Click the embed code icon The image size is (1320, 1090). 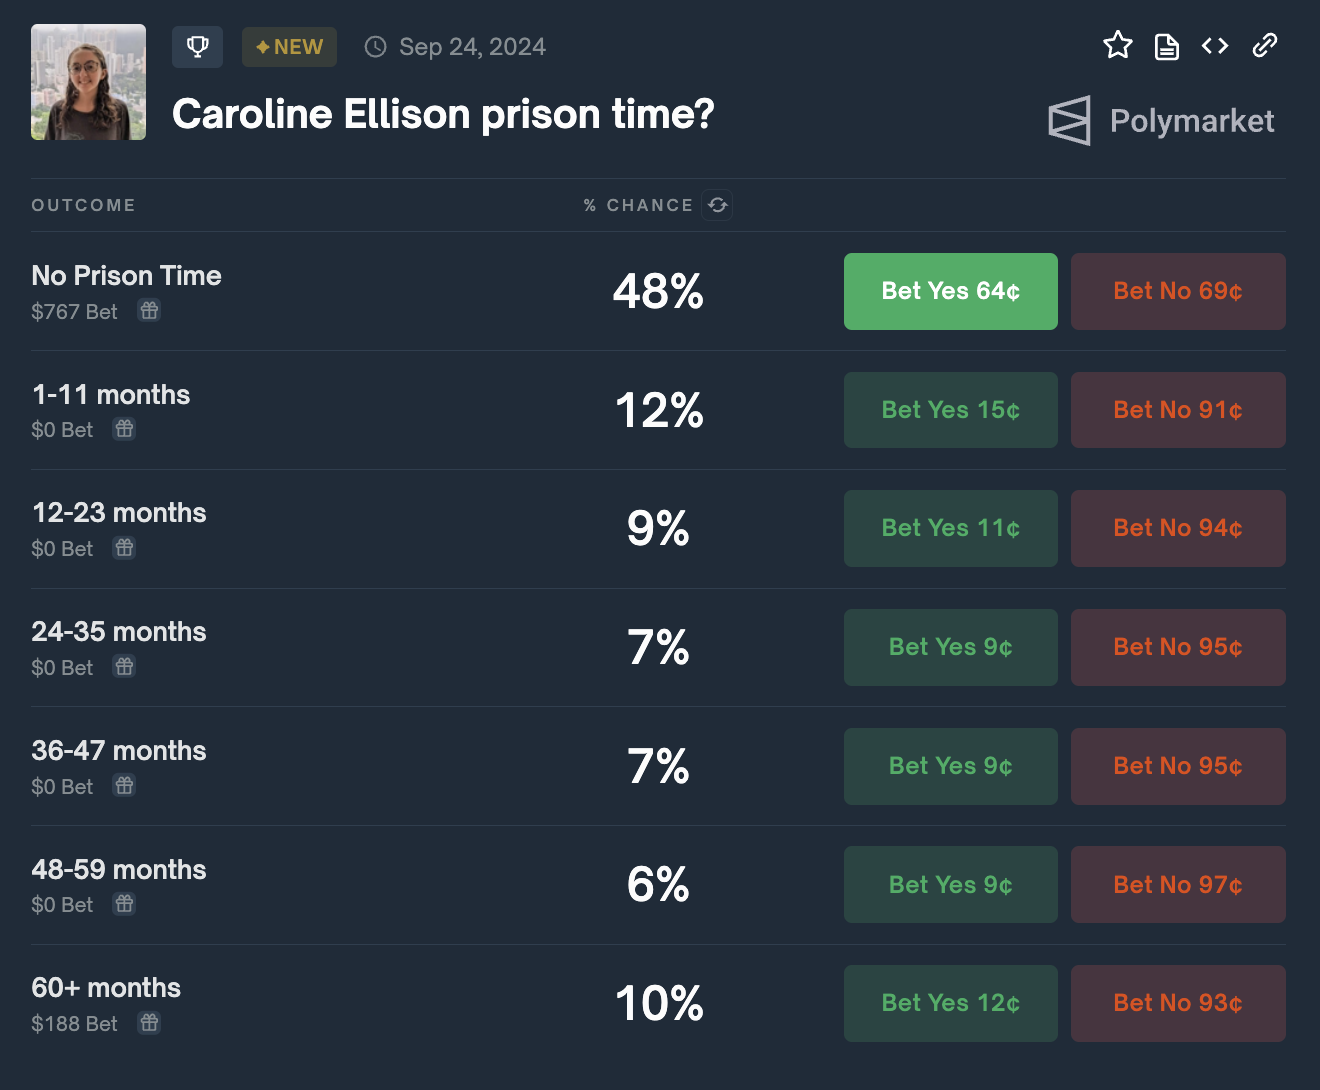point(1215,46)
